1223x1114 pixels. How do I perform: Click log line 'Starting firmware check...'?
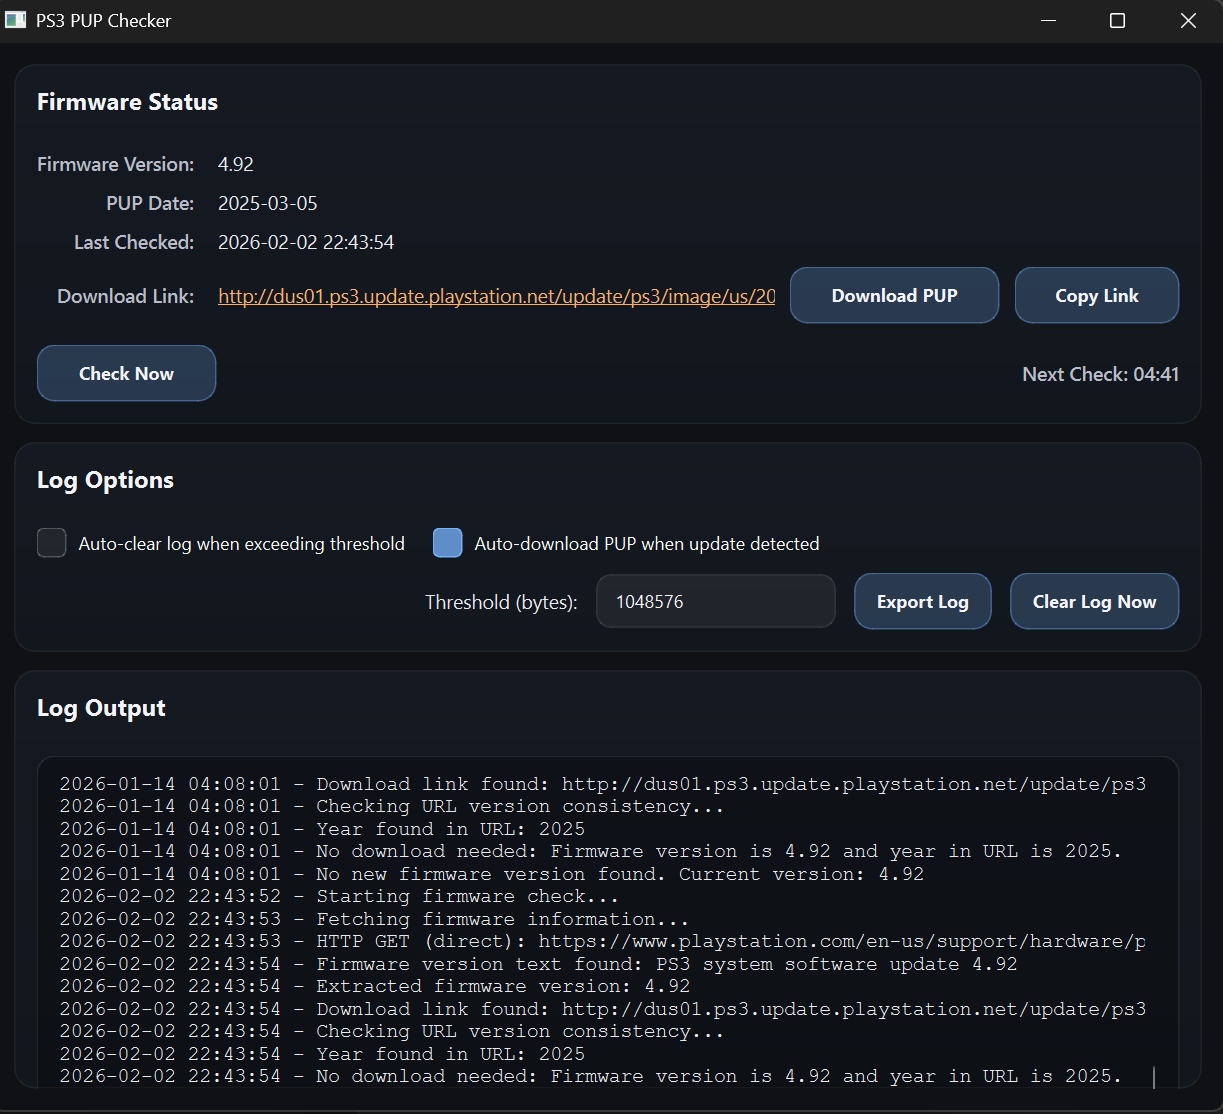click(339, 896)
